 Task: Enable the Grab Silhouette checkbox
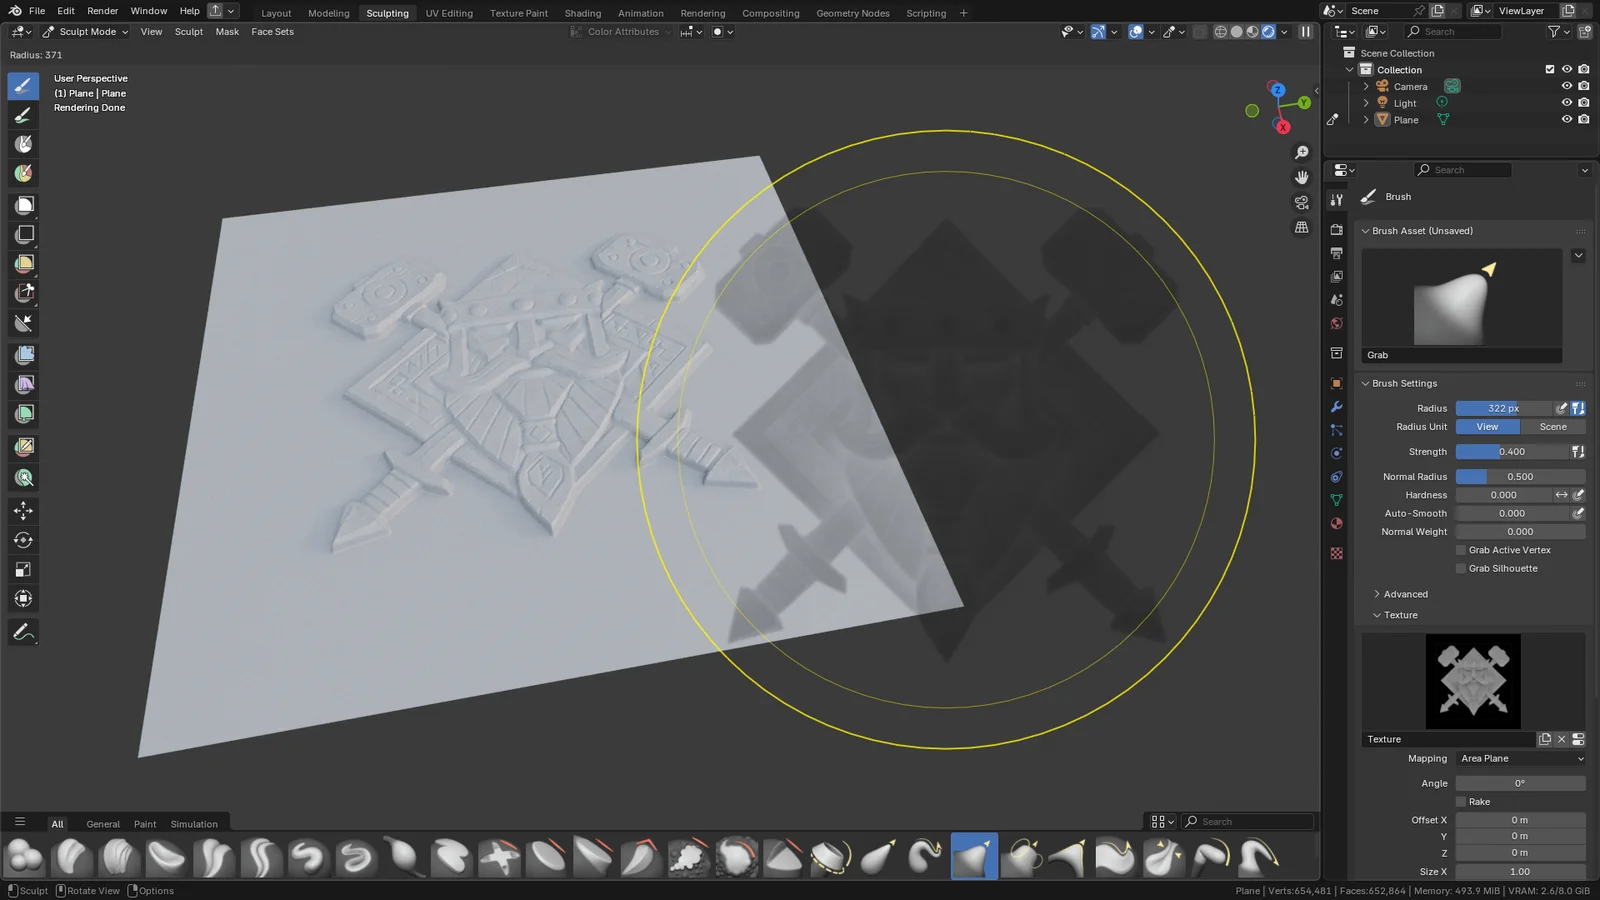click(1461, 568)
